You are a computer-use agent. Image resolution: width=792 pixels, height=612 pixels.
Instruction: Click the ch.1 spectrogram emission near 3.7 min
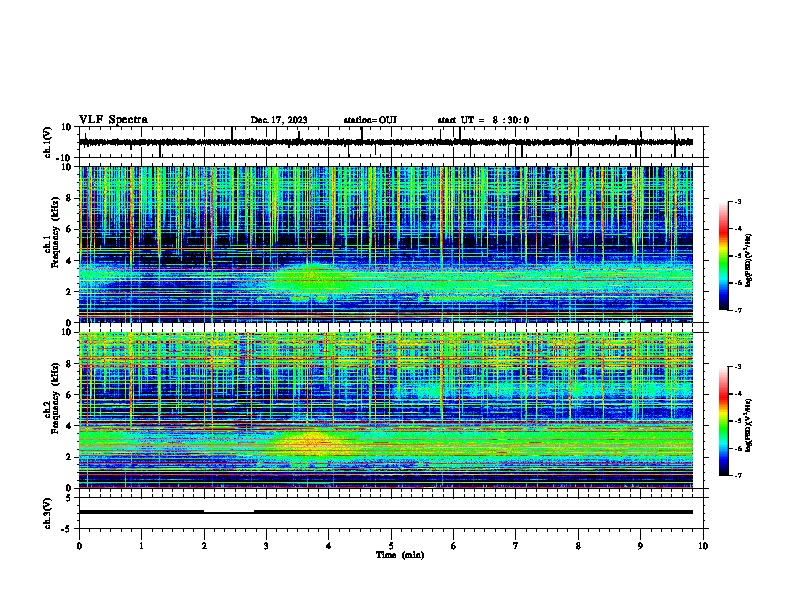[x=310, y=279]
